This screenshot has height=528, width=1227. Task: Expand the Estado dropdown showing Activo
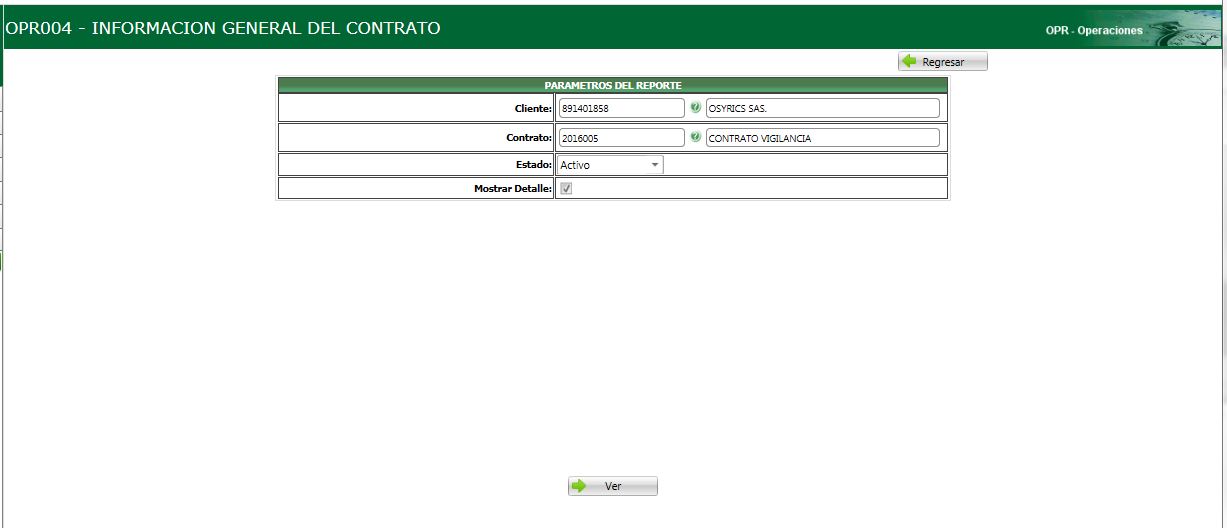pyautogui.click(x=610, y=165)
